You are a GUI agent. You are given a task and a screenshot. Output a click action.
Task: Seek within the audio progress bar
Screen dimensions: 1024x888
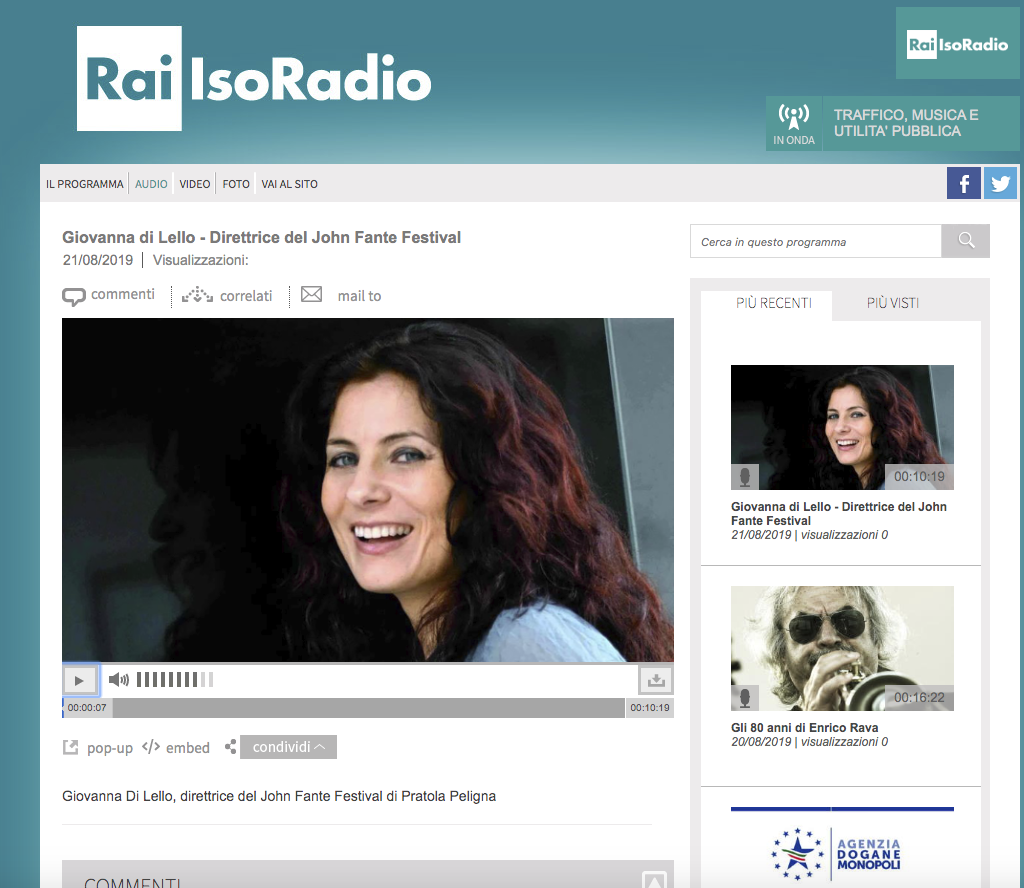click(368, 708)
